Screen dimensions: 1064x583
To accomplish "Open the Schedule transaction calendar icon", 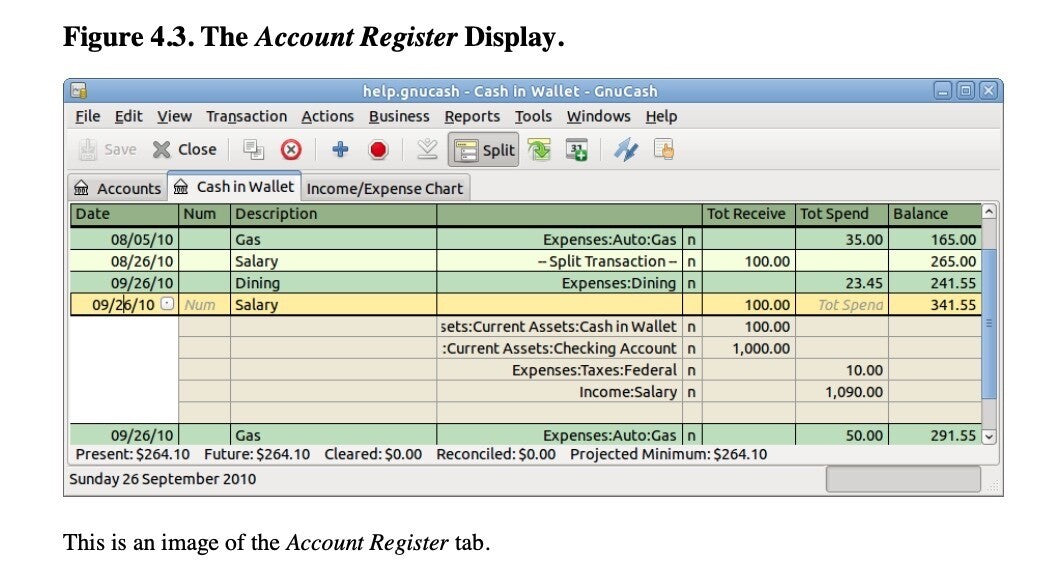I will coord(578,149).
